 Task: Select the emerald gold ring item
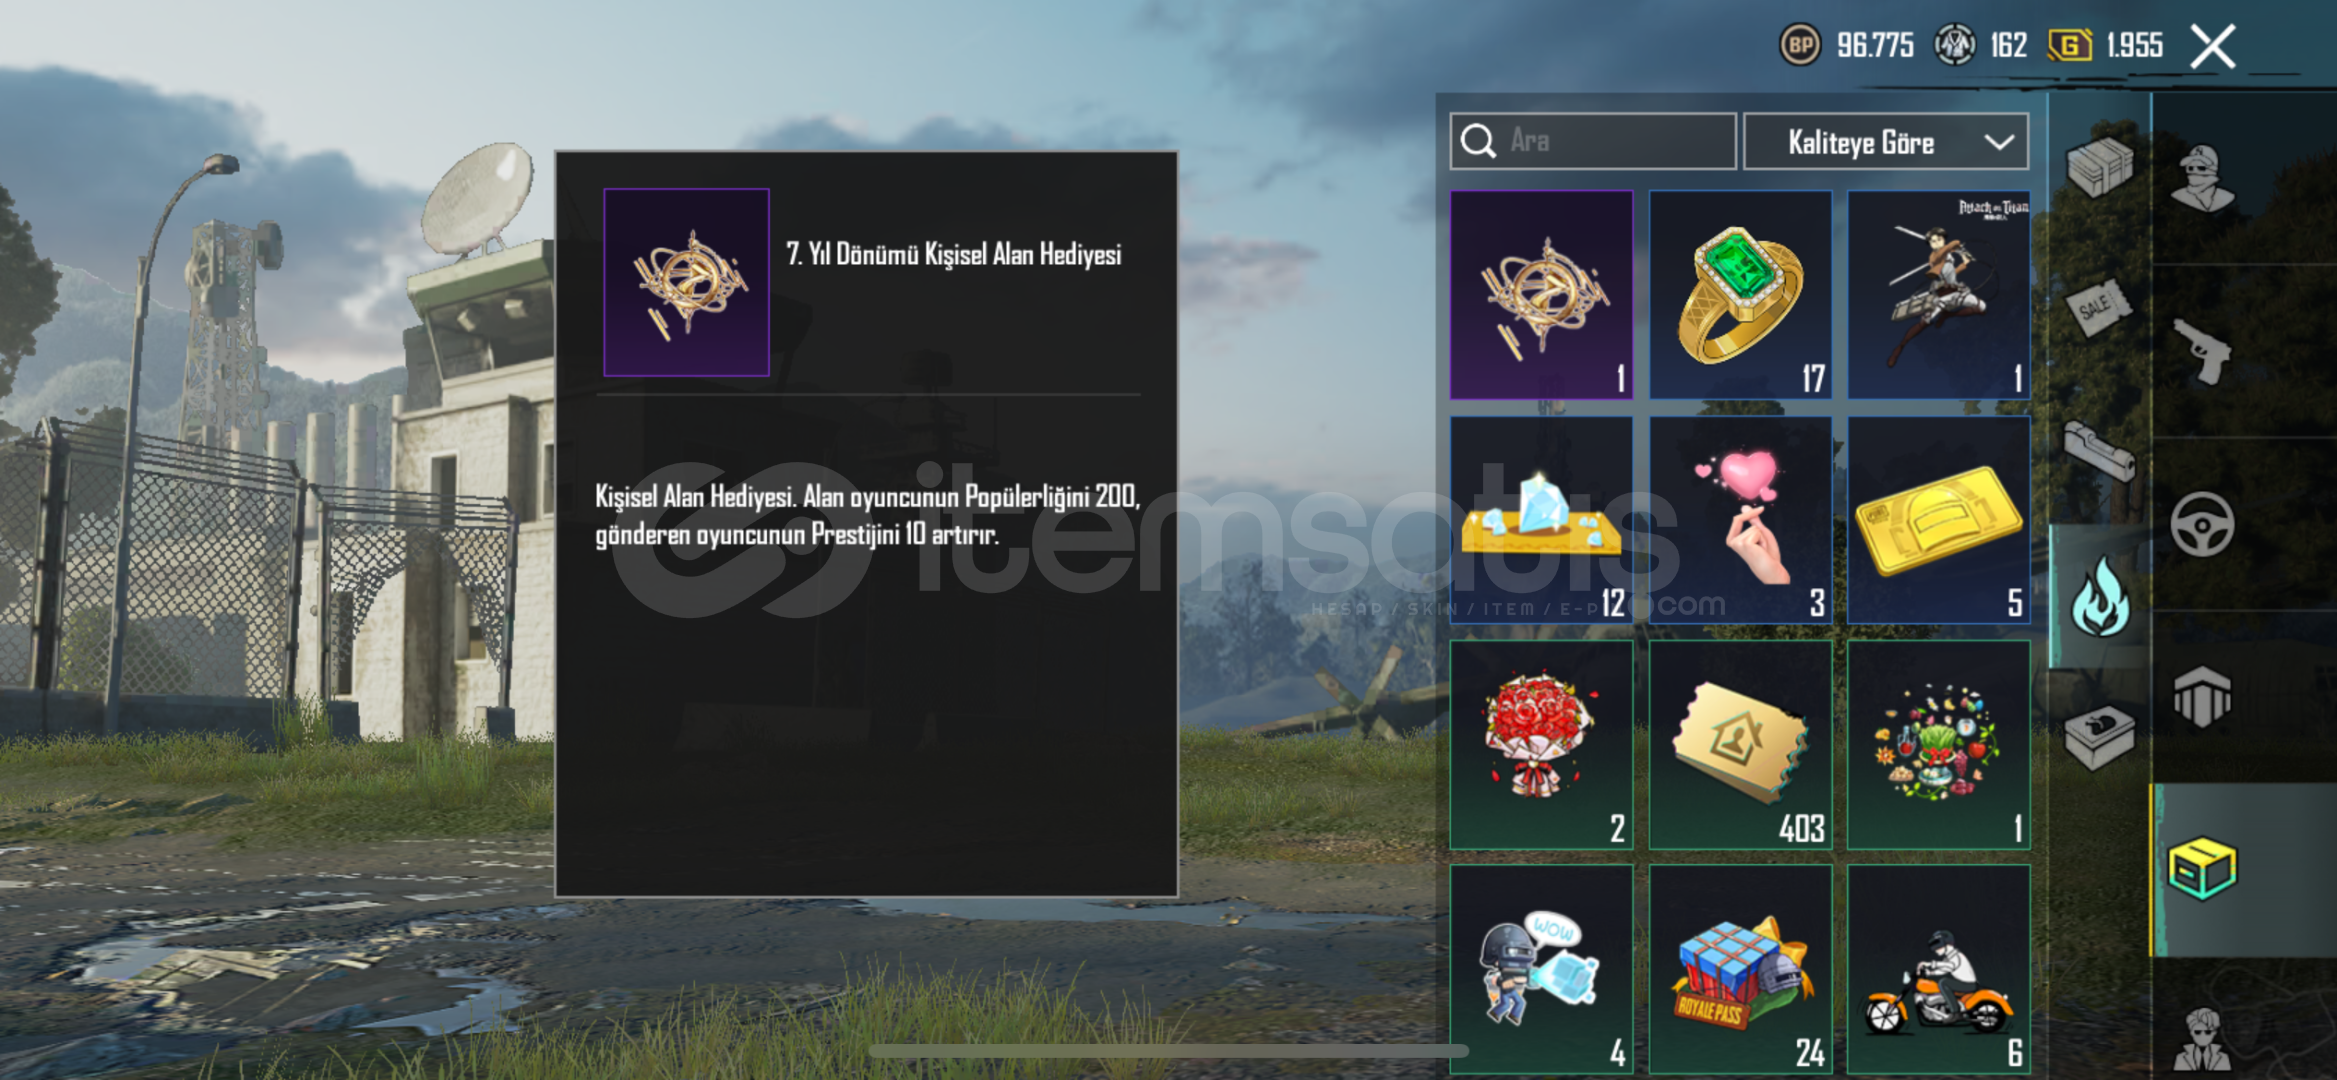(x=1740, y=295)
